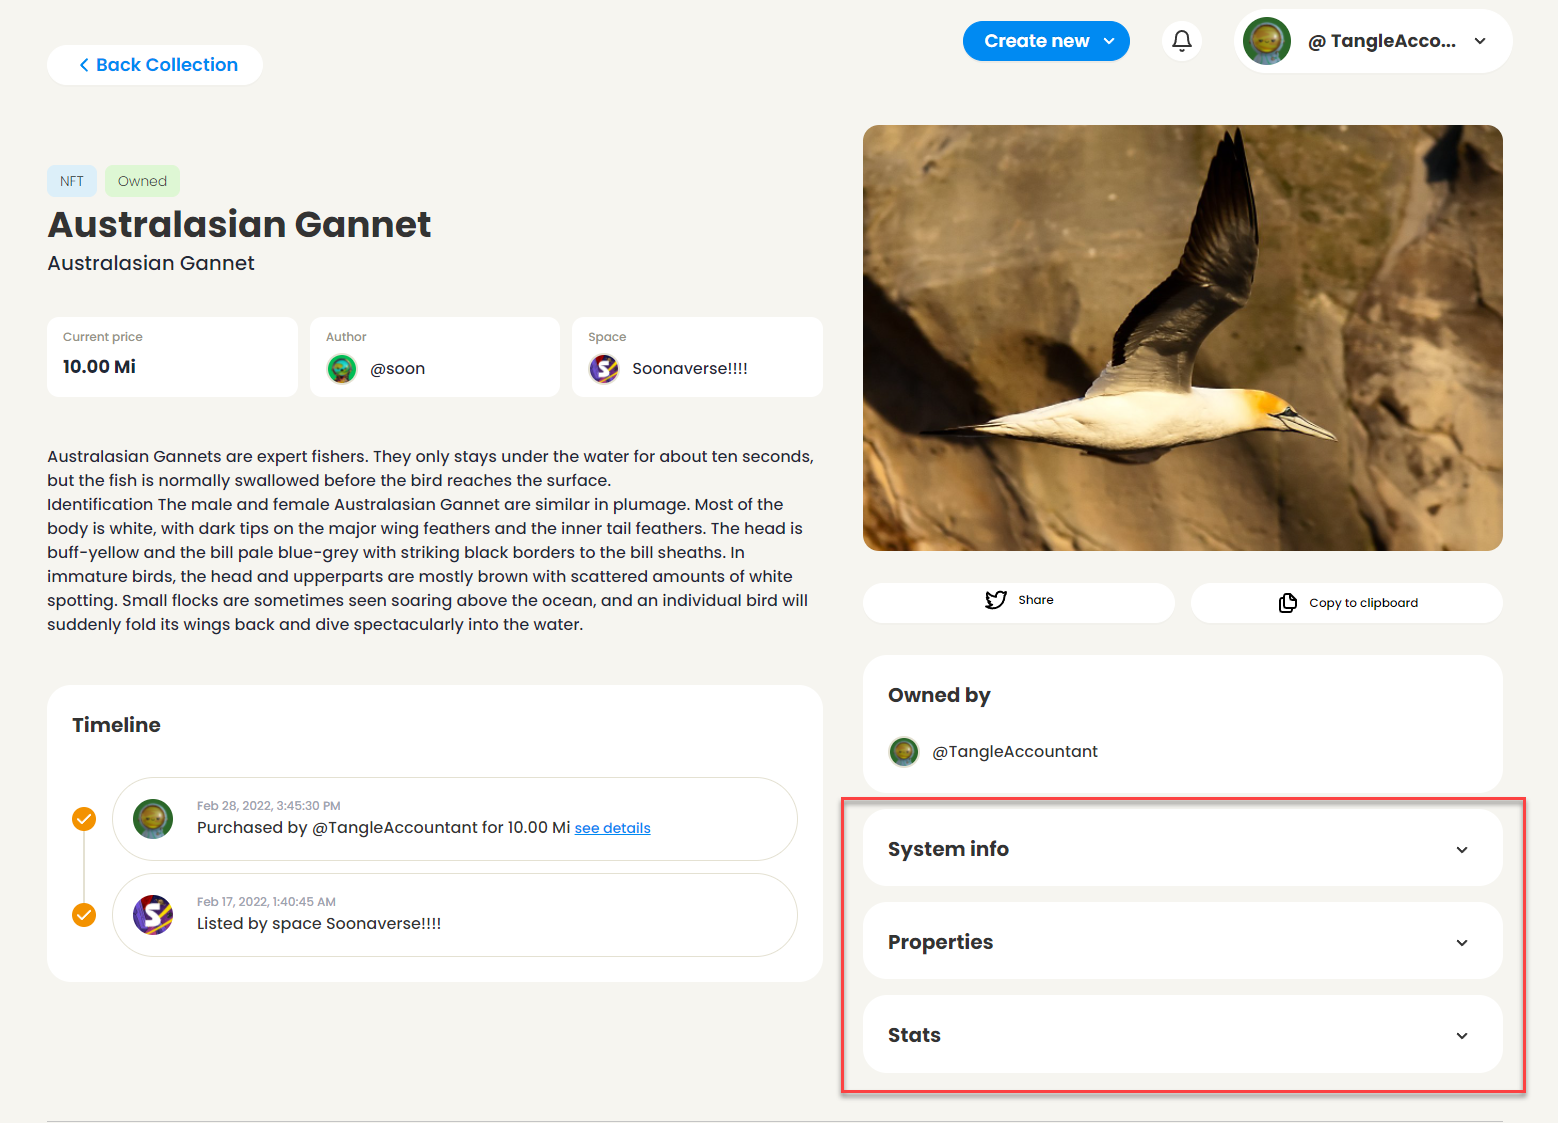Screen dimensions: 1558x1123
Task: Click the profile avatar in top bar
Action: click(x=1267, y=41)
